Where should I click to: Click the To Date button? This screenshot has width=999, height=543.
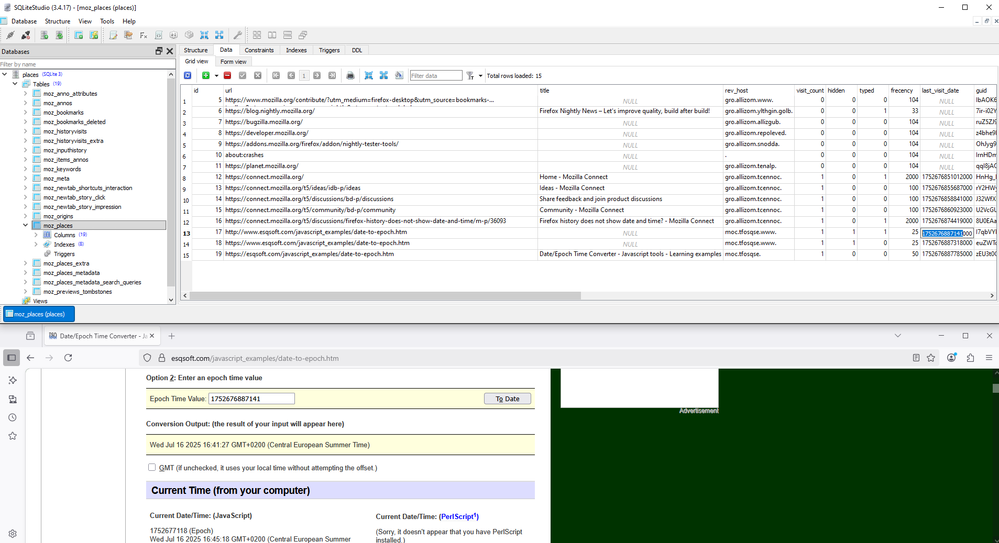coord(507,398)
